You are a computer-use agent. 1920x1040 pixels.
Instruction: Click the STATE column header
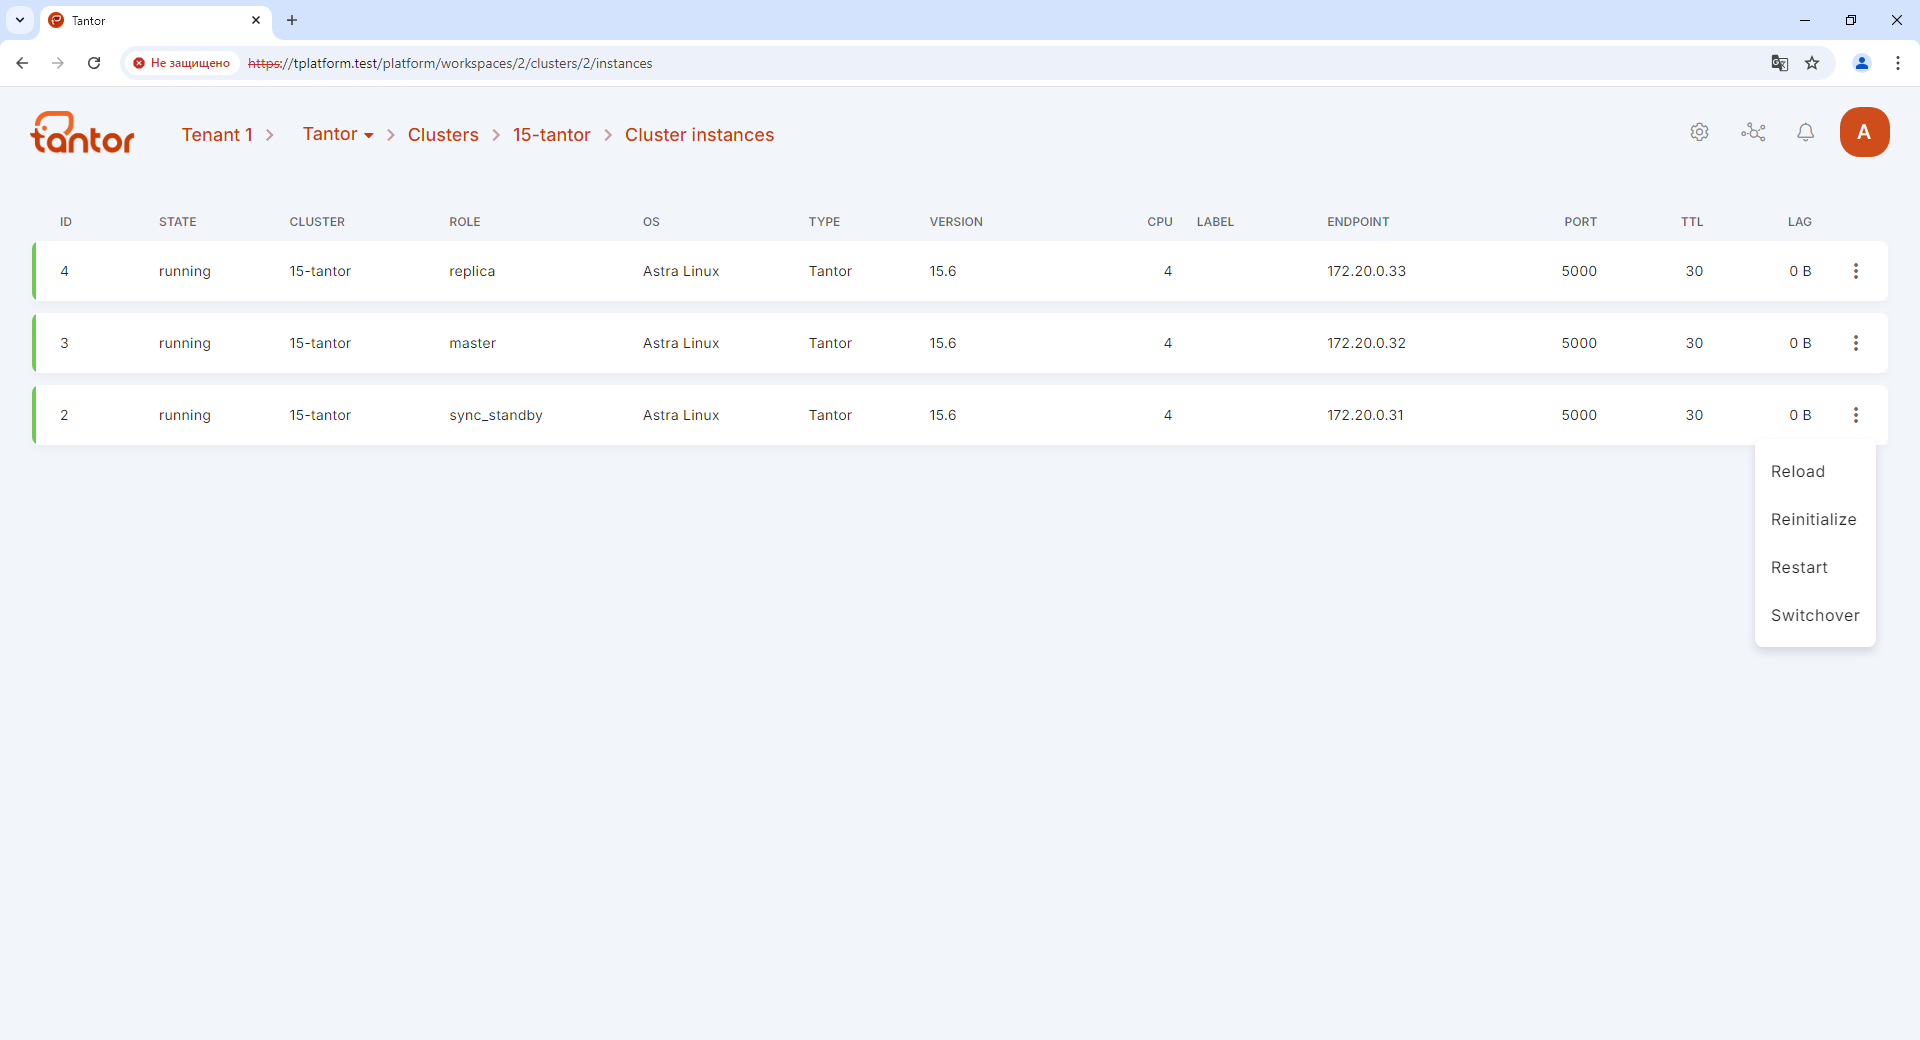178,222
